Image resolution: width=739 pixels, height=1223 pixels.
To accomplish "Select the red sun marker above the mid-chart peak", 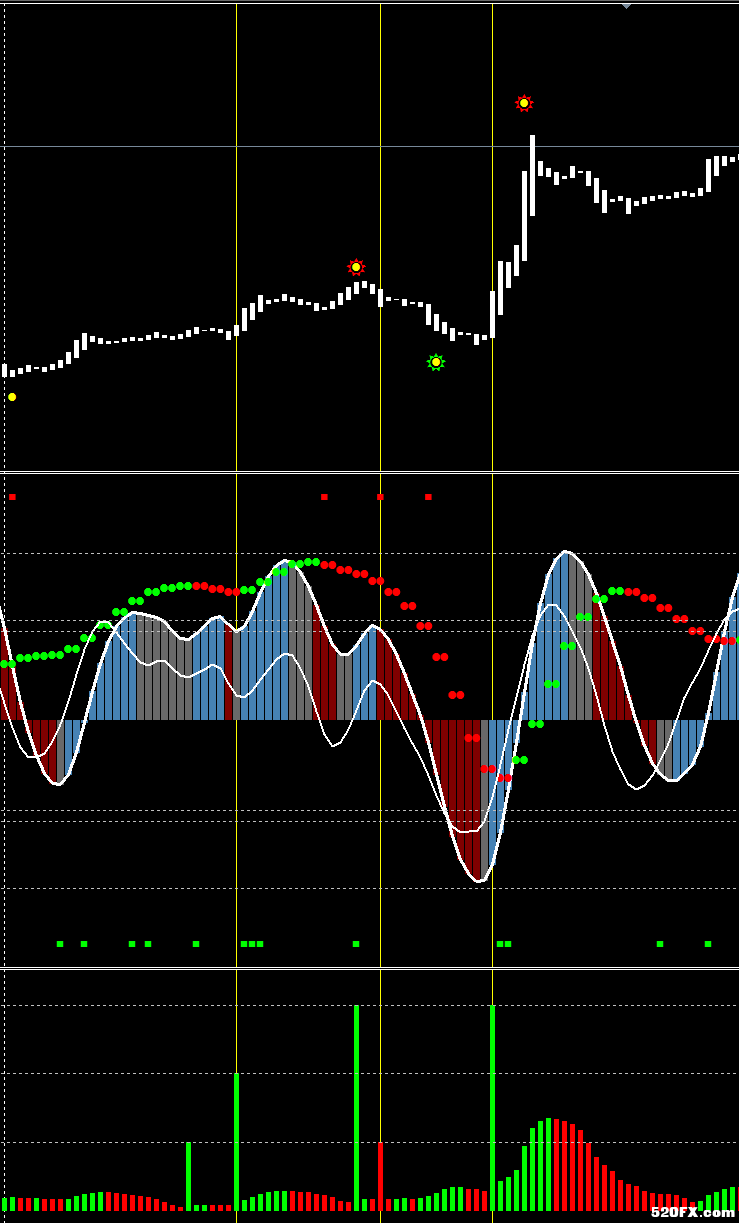I will coord(356,267).
